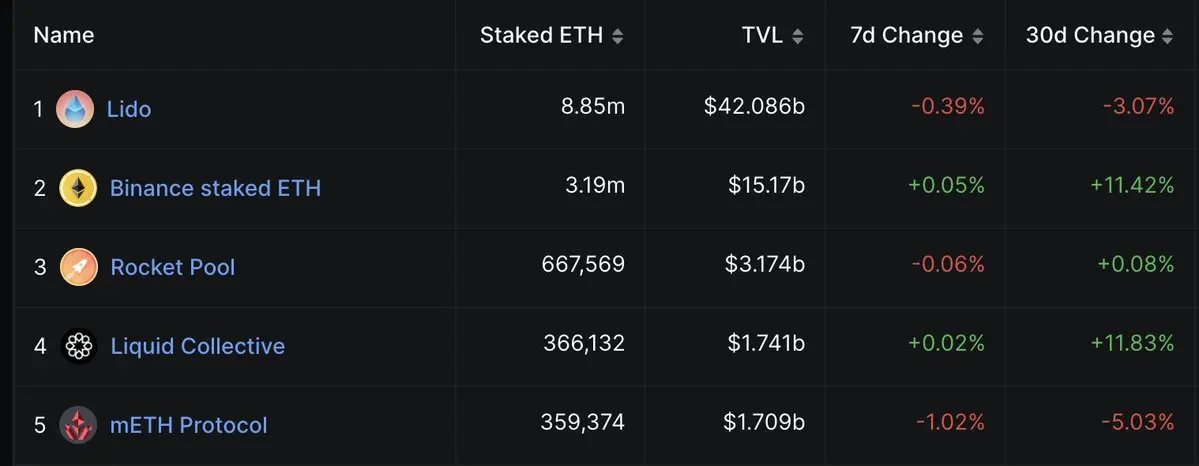Click the Liquid Collective circular logo

pyautogui.click(x=79, y=346)
